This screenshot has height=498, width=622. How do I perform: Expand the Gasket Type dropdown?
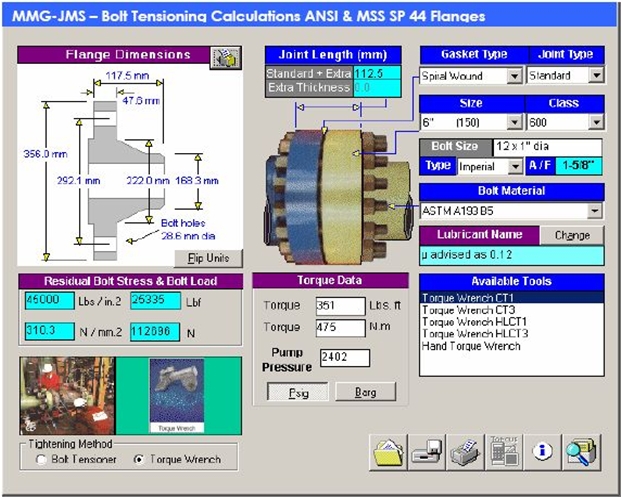(514, 76)
